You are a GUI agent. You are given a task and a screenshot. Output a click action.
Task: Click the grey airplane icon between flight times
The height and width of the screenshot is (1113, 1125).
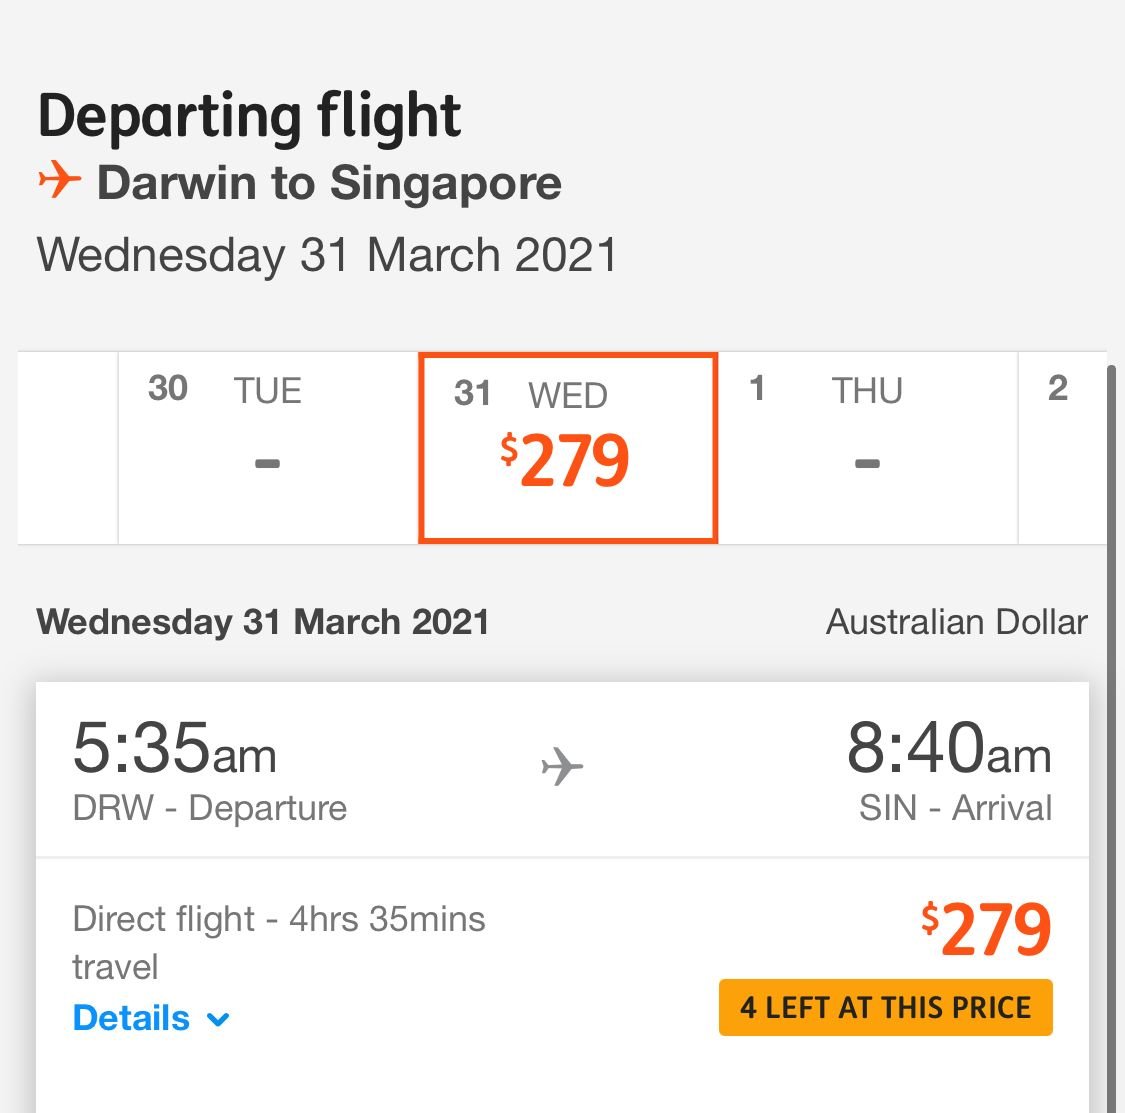[562, 766]
